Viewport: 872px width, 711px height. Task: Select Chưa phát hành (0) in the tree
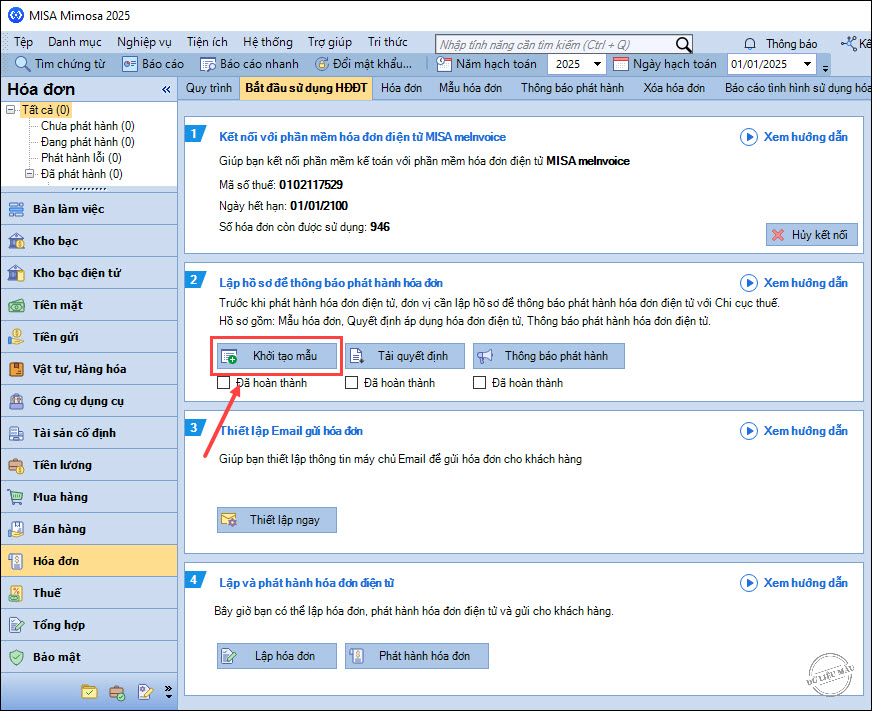tap(88, 126)
